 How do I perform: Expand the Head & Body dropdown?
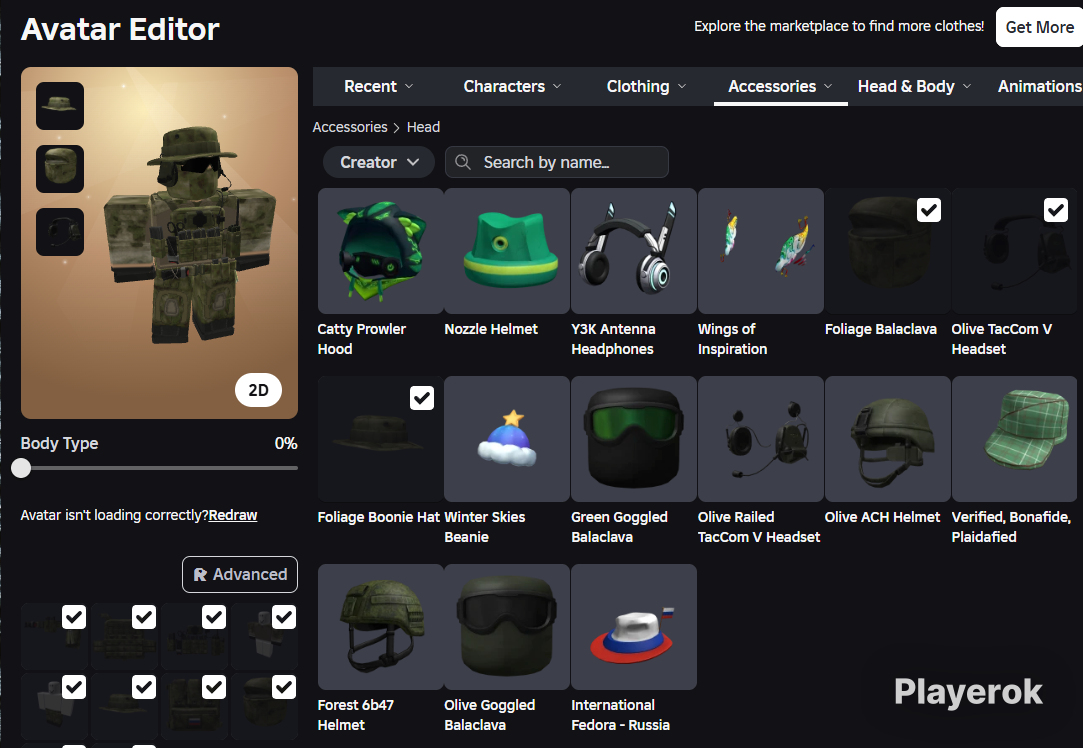tap(914, 86)
